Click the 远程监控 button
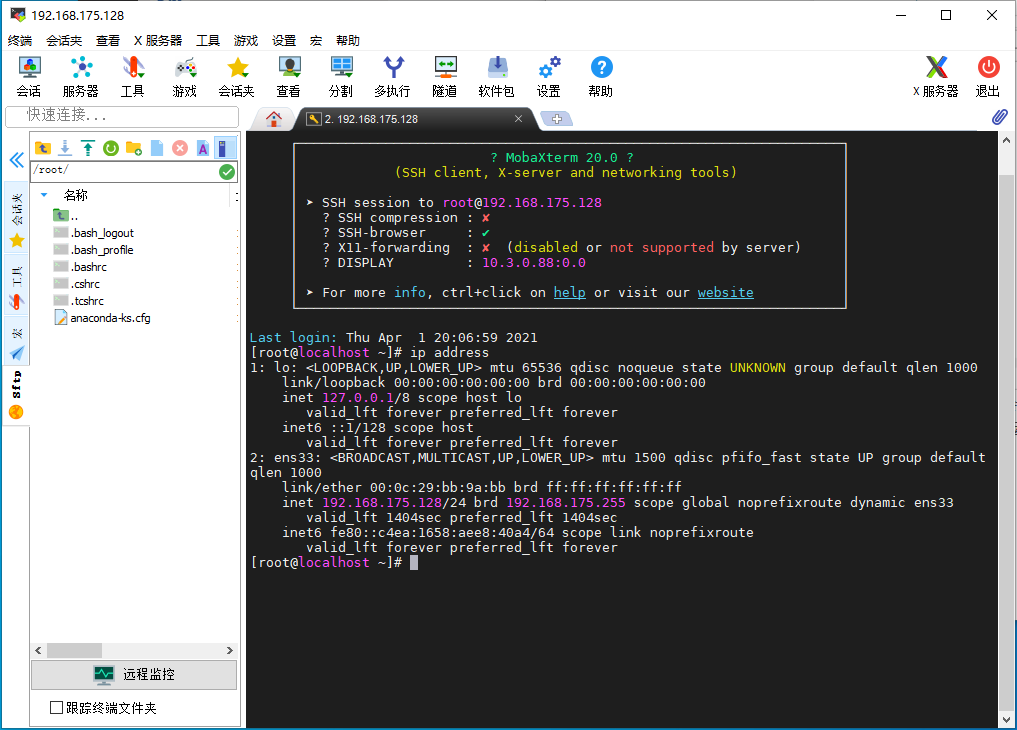 point(134,675)
